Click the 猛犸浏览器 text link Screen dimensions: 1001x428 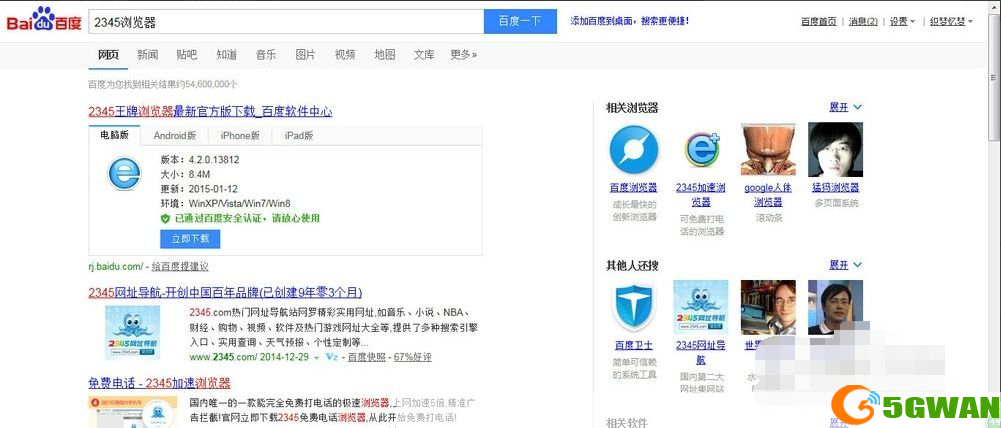coord(835,188)
